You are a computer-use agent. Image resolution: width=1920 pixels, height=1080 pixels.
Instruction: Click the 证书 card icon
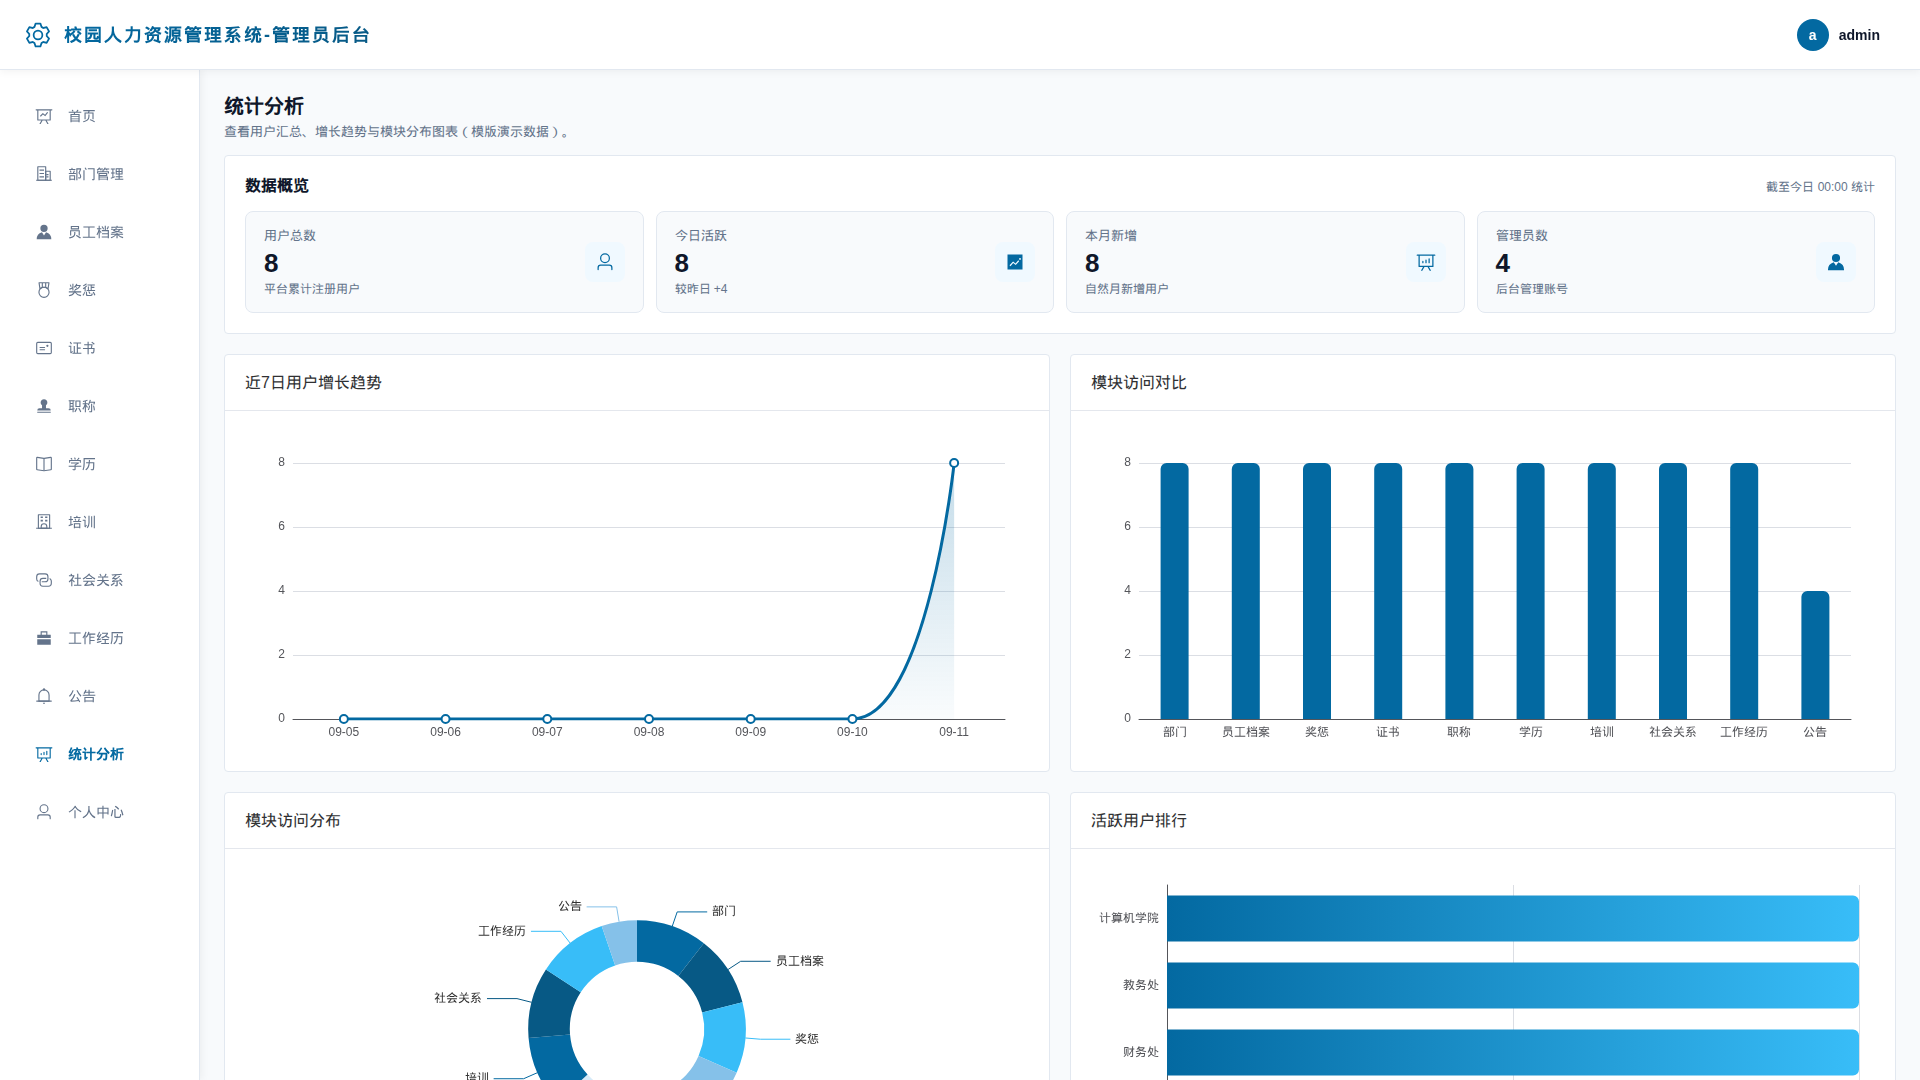click(44, 348)
